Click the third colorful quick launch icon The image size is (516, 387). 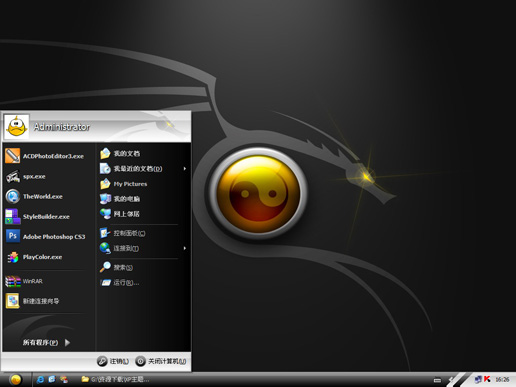64,379
